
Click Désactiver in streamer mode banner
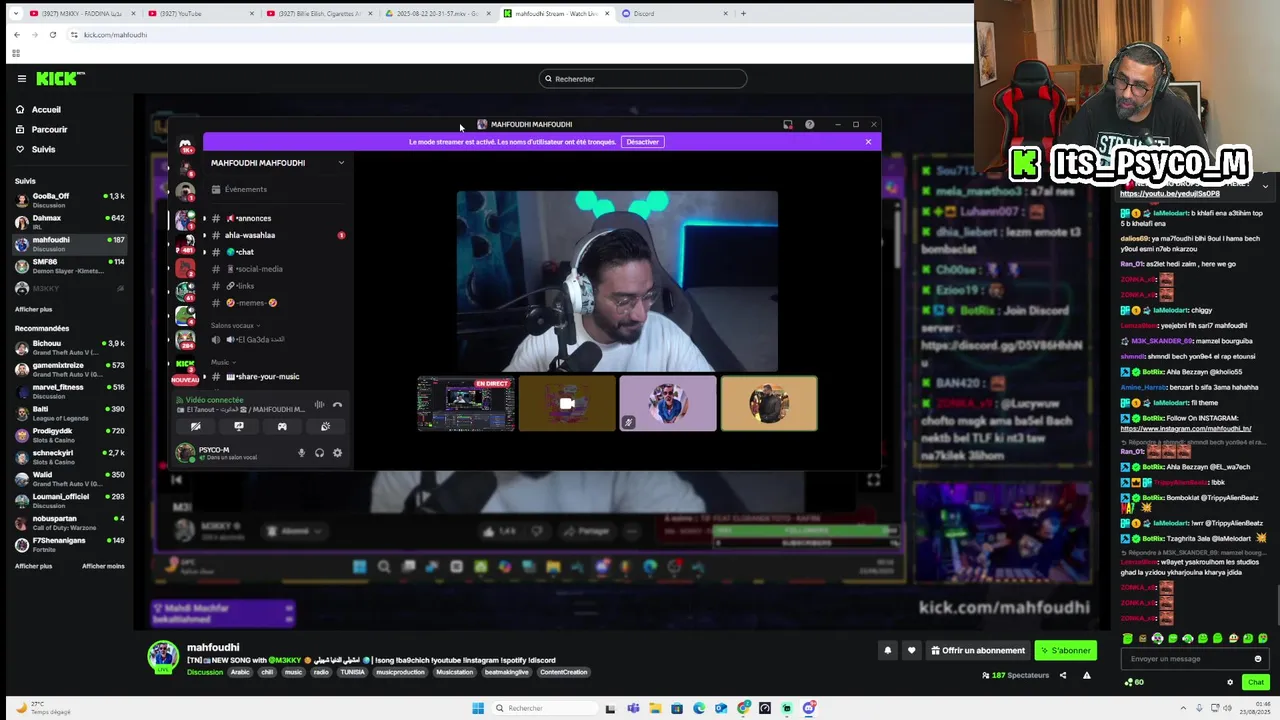click(642, 142)
